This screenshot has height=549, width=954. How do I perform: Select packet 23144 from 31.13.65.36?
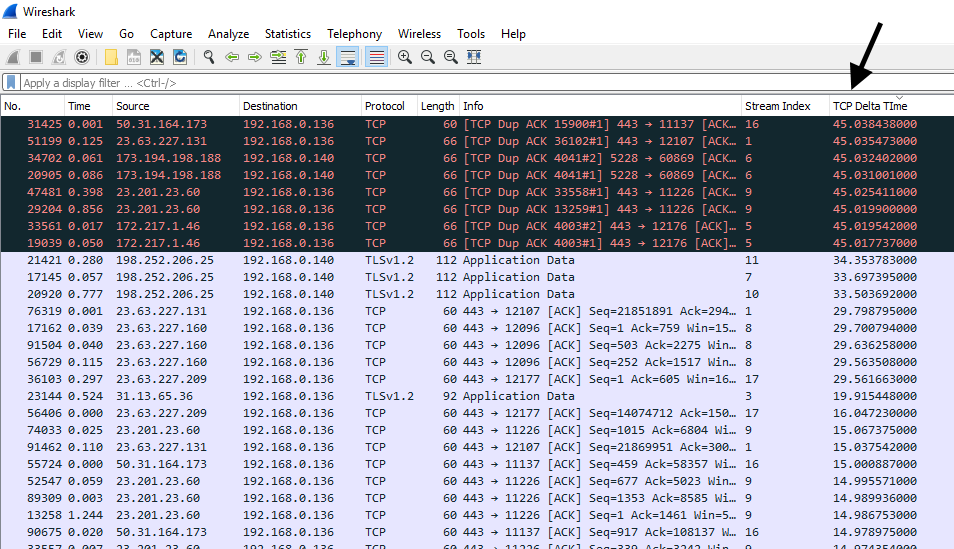tap(477, 396)
